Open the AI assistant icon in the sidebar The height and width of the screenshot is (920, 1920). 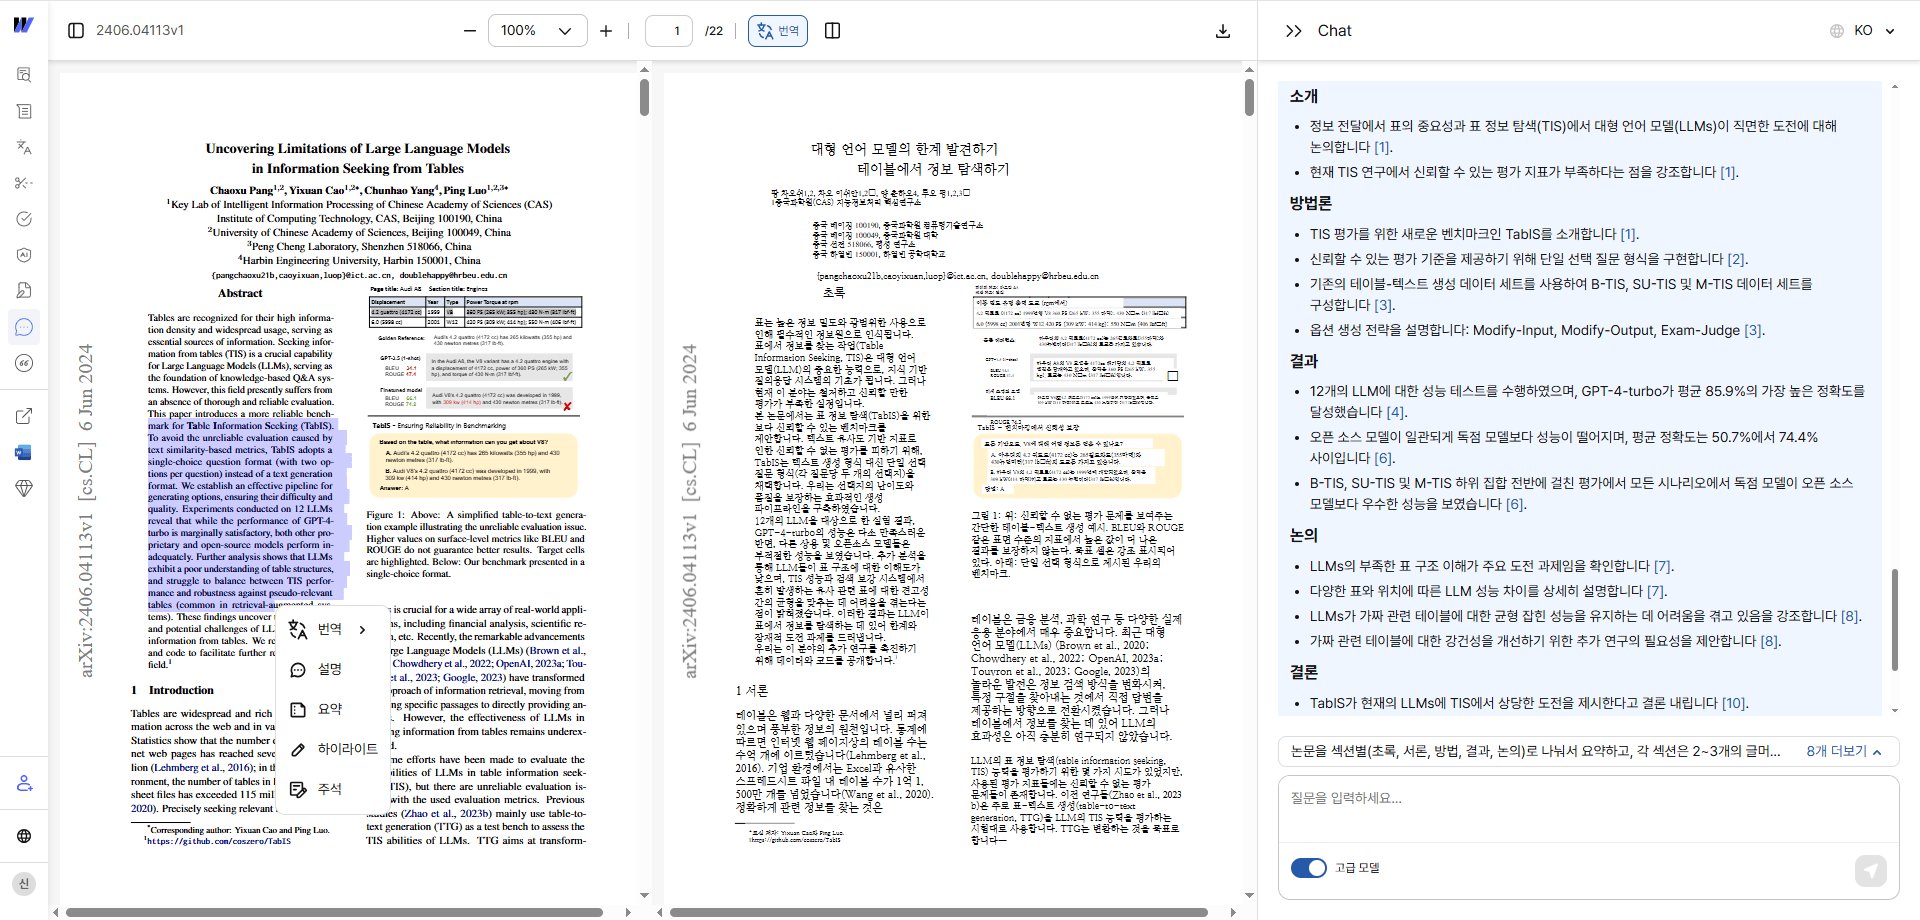(x=24, y=255)
